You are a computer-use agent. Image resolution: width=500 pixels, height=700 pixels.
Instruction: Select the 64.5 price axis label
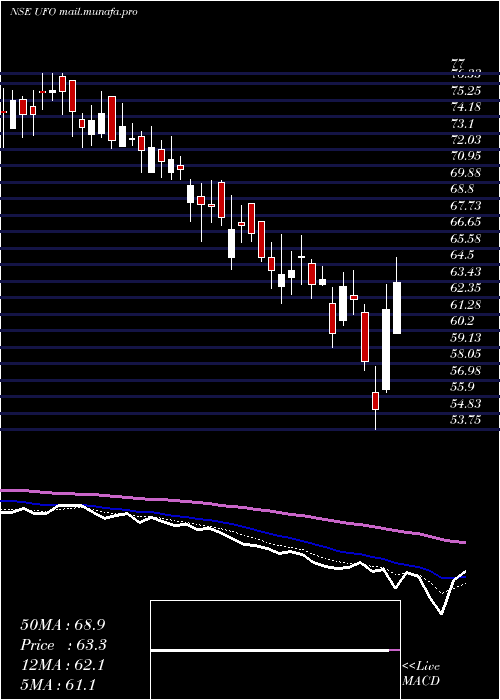point(463,255)
